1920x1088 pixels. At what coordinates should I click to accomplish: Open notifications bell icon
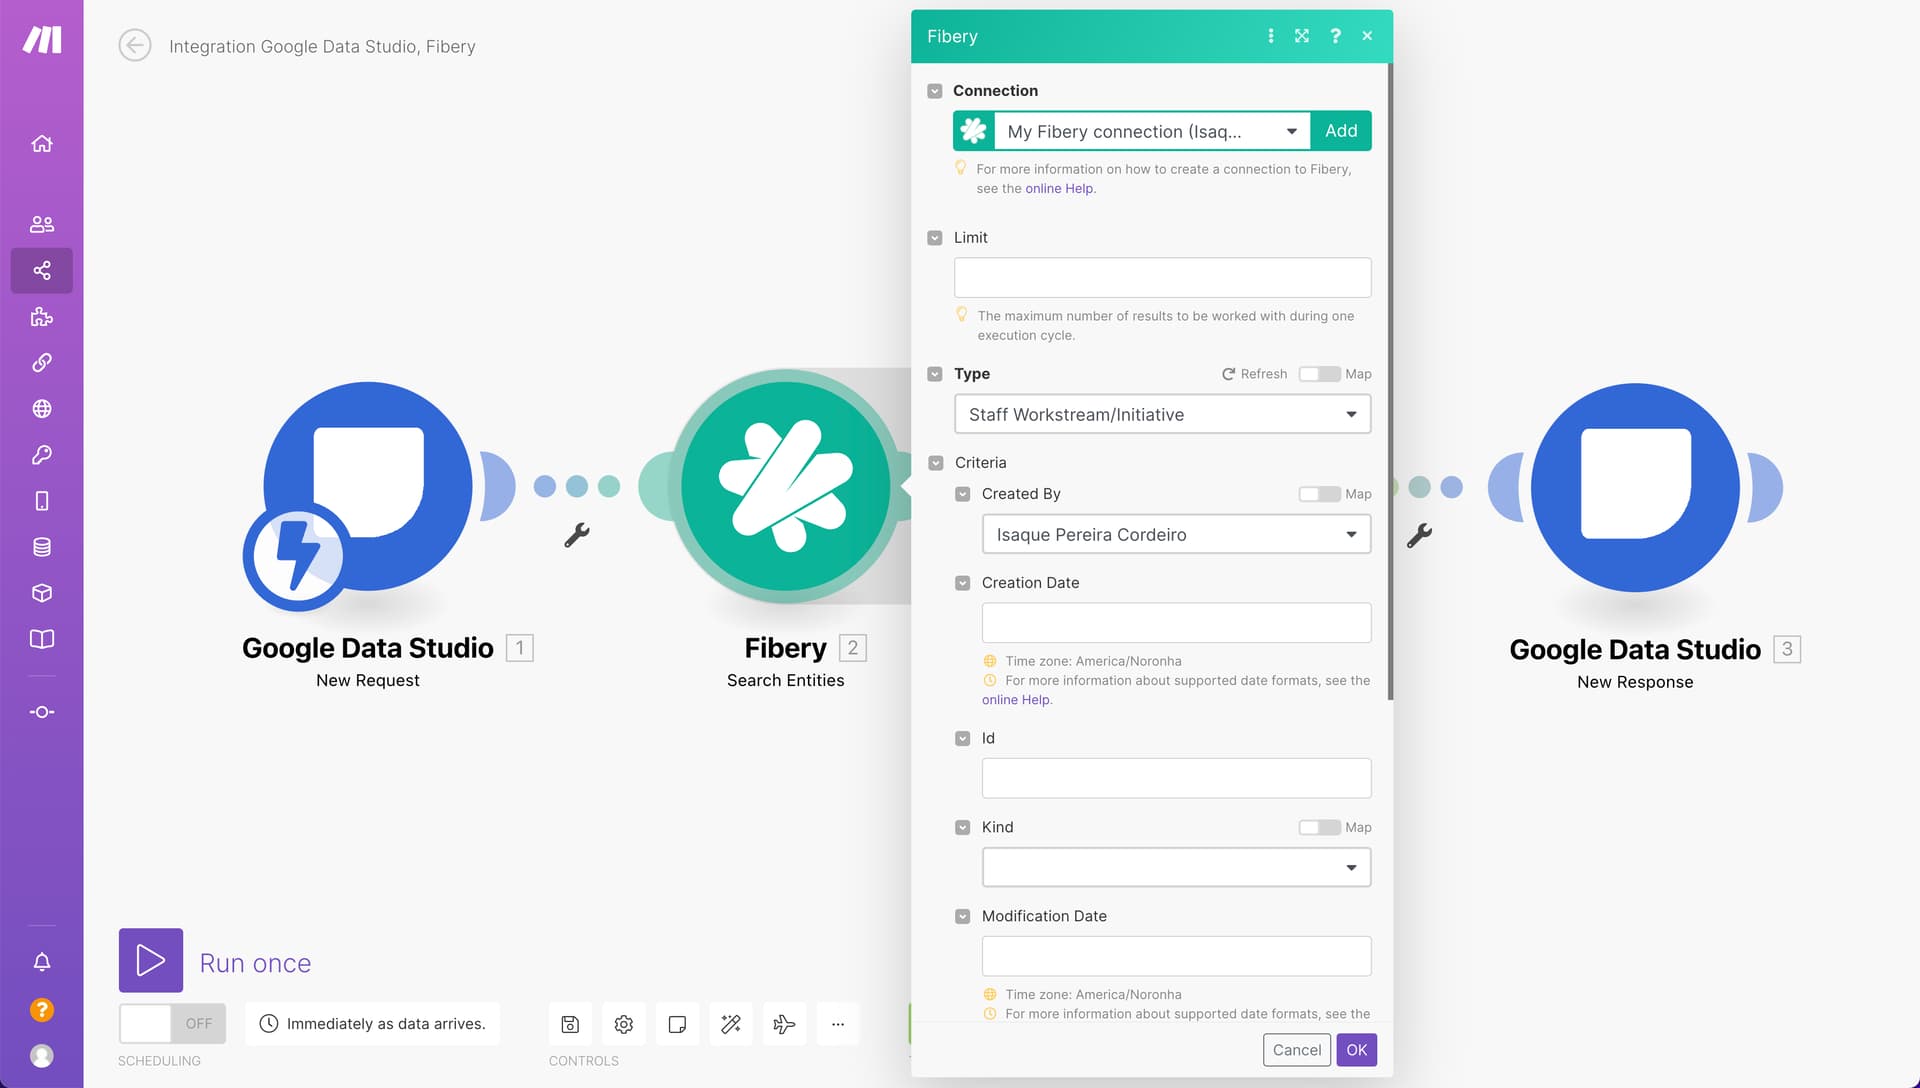coord(42,962)
